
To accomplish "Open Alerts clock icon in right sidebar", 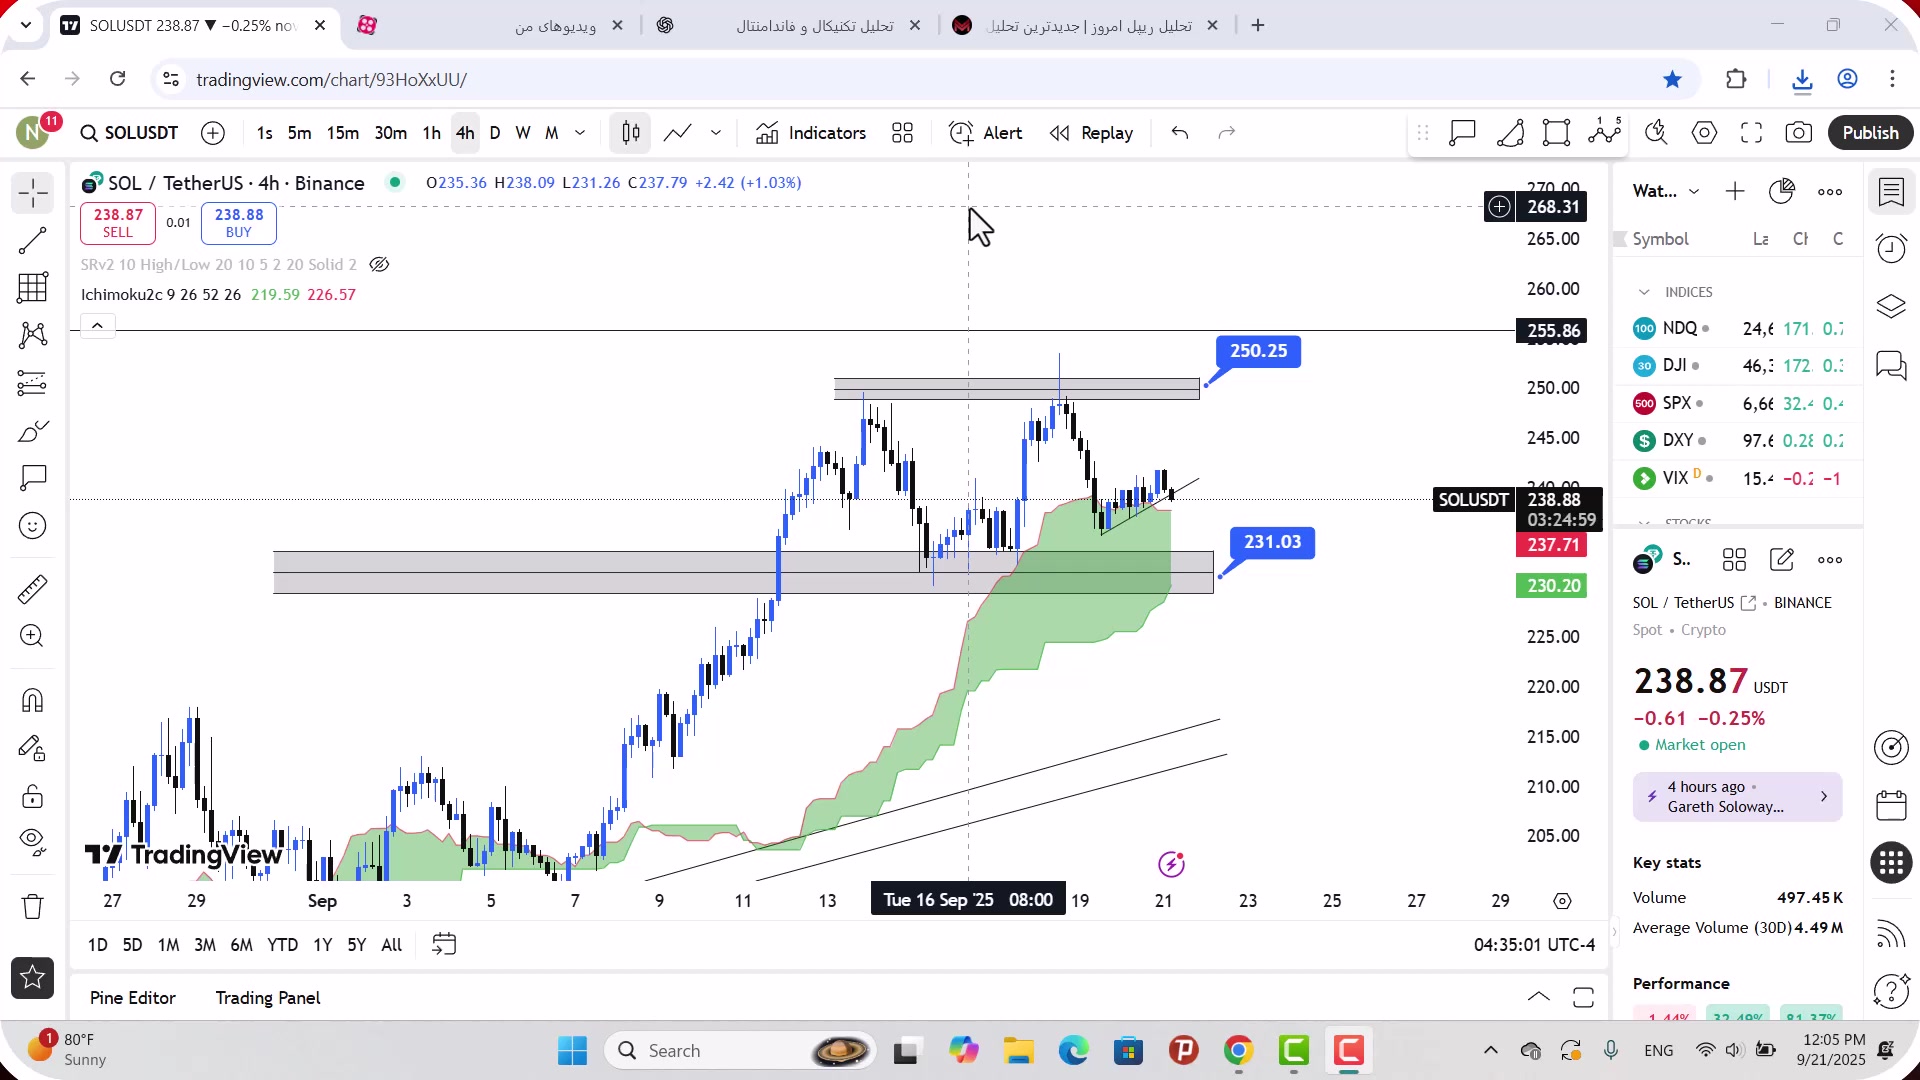I will click(1892, 249).
